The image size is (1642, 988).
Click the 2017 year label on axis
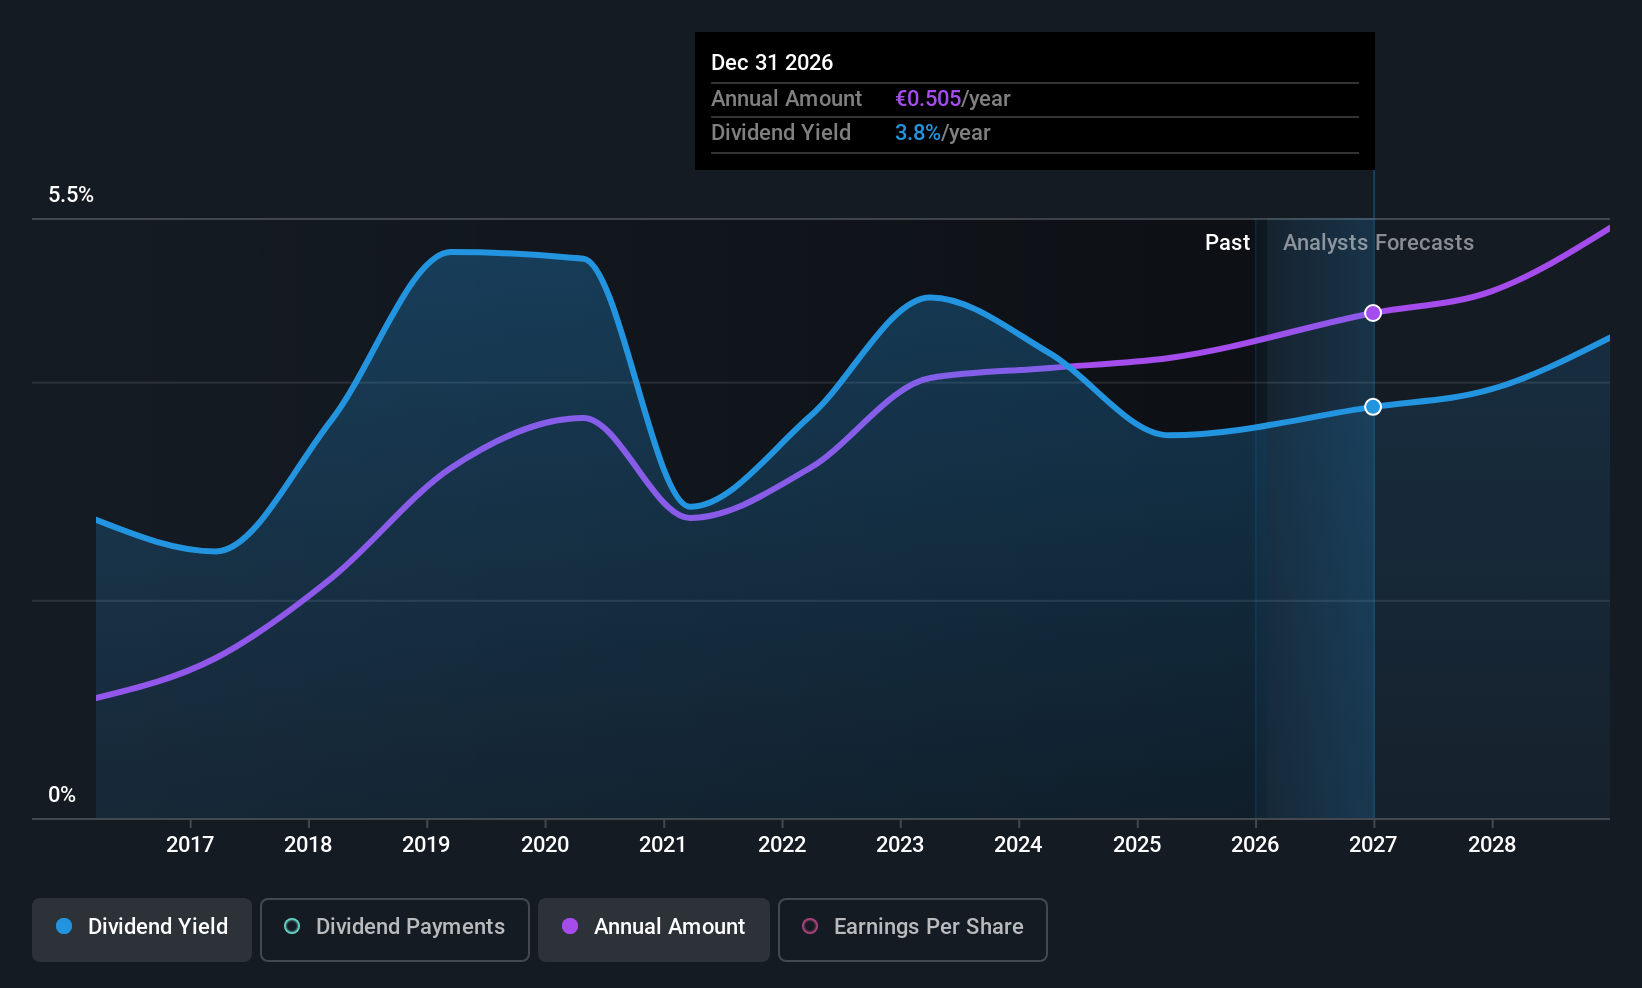tap(190, 844)
